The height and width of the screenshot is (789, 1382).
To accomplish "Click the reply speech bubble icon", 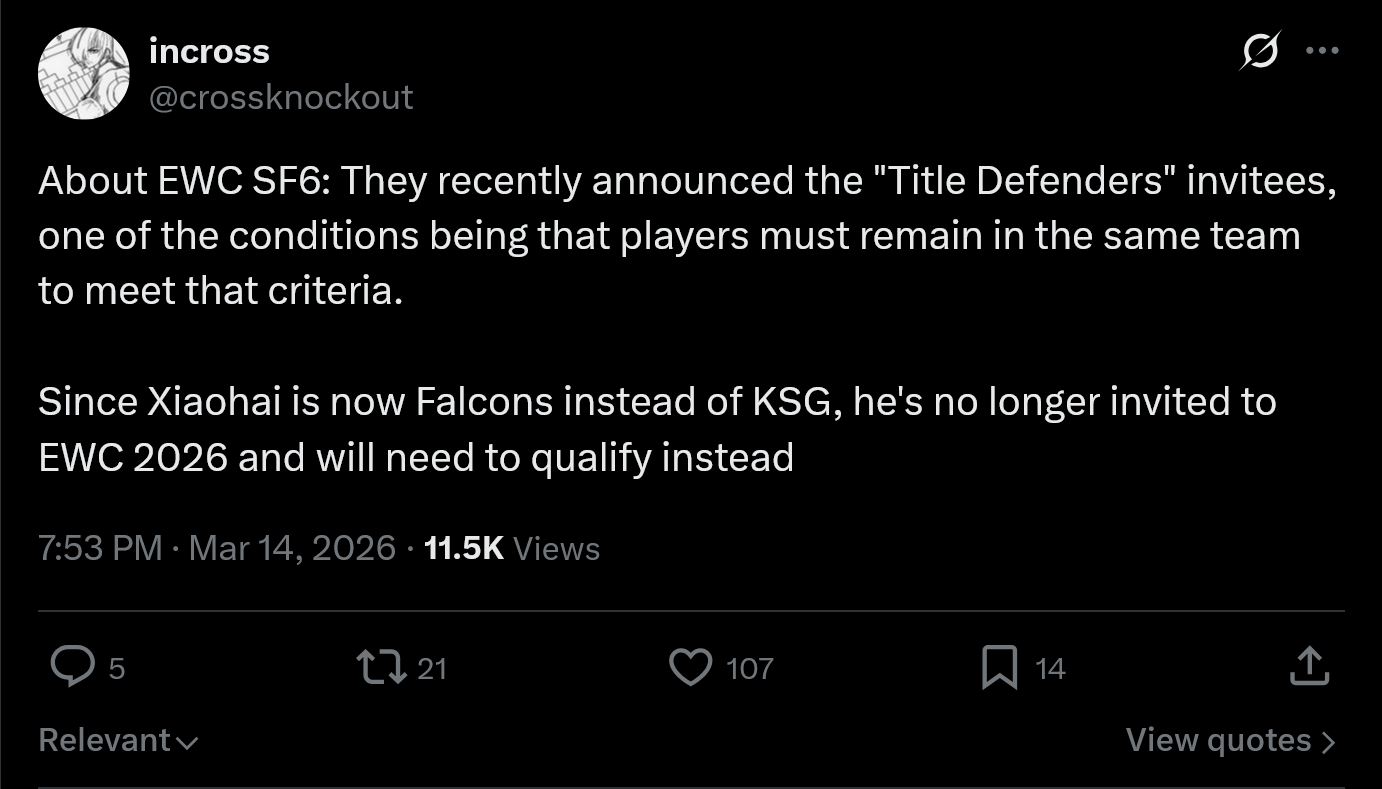I will coord(72,667).
